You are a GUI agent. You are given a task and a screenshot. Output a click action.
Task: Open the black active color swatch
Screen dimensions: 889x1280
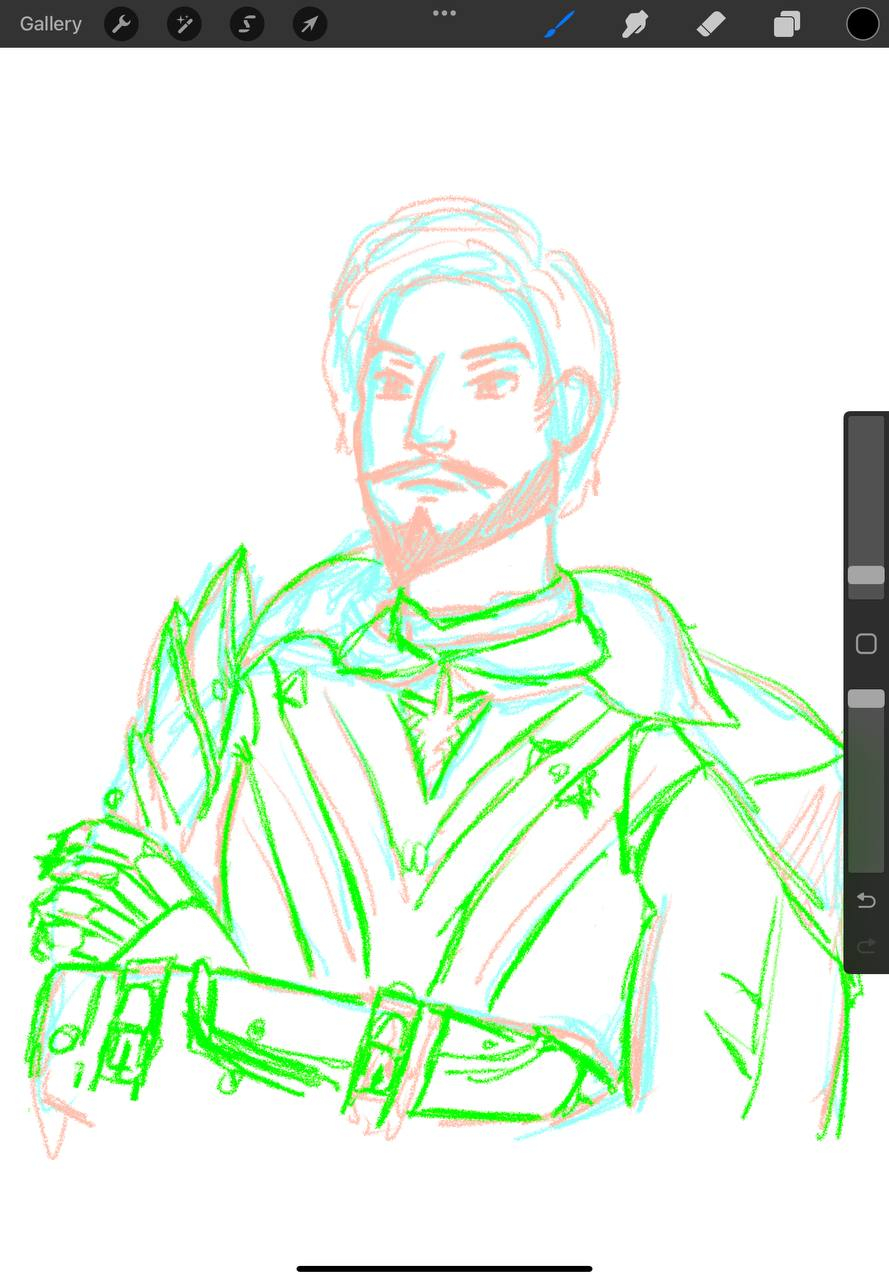[862, 24]
